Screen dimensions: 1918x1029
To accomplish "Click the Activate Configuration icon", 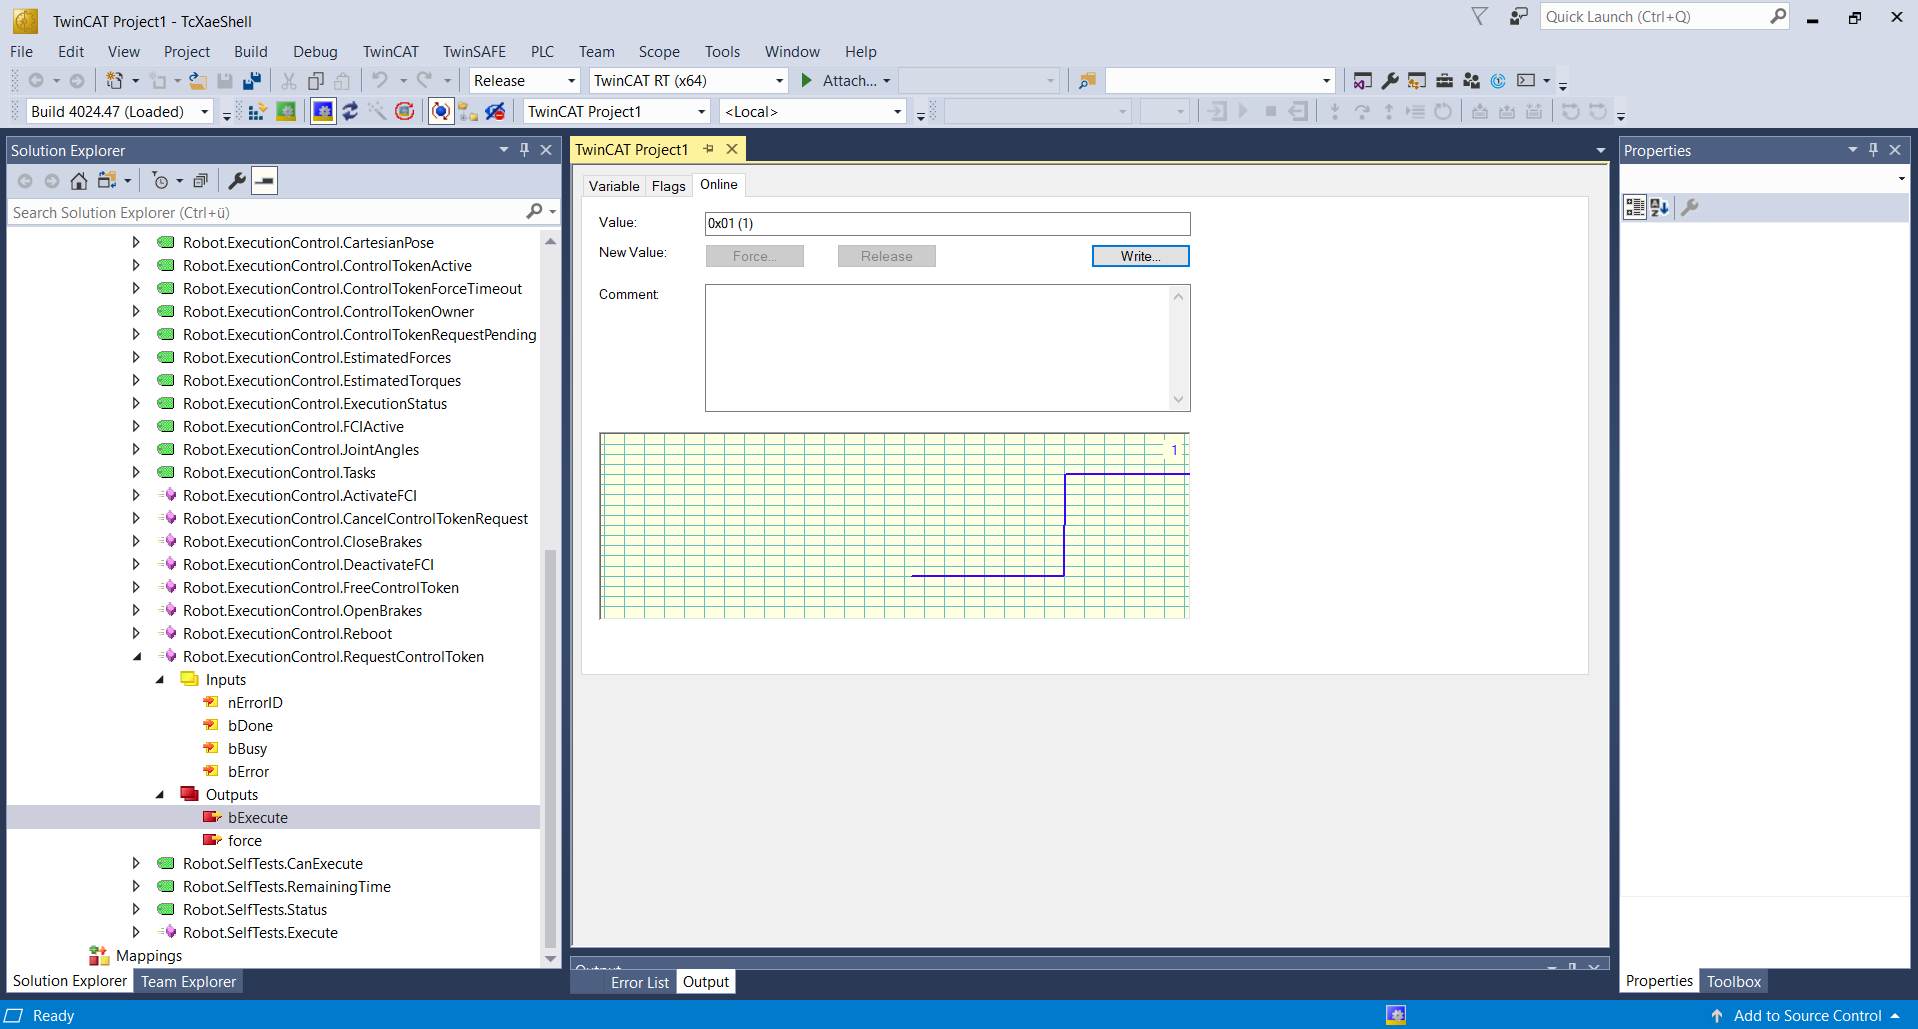I will coord(257,112).
